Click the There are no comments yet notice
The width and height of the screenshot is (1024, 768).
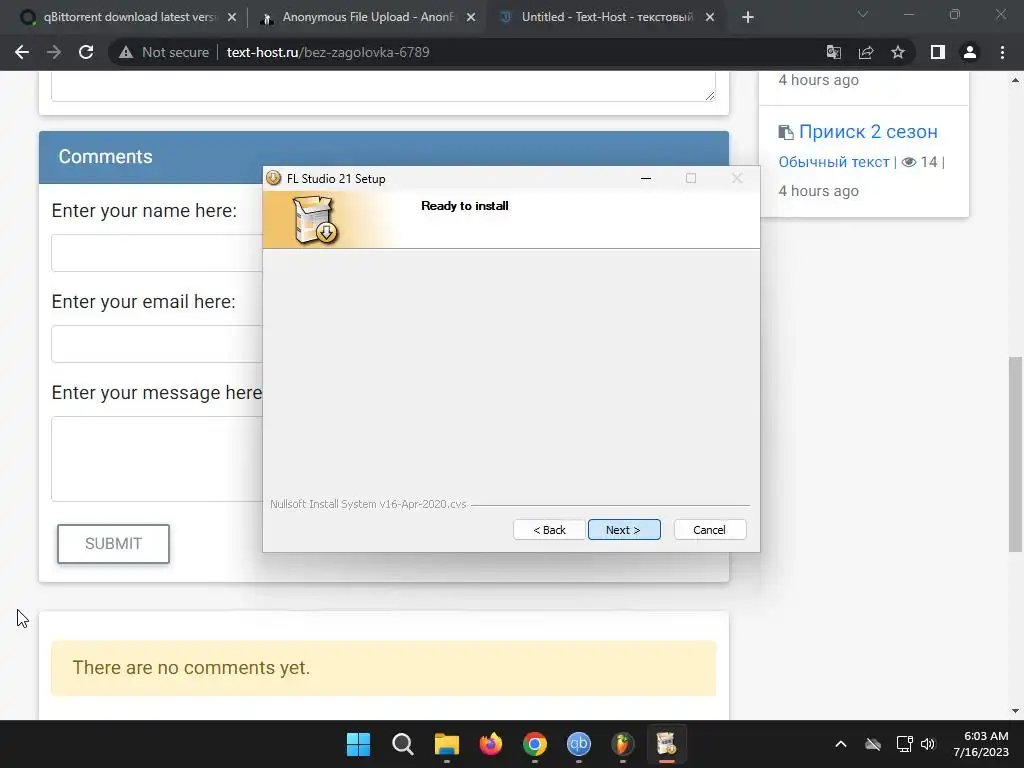383,668
